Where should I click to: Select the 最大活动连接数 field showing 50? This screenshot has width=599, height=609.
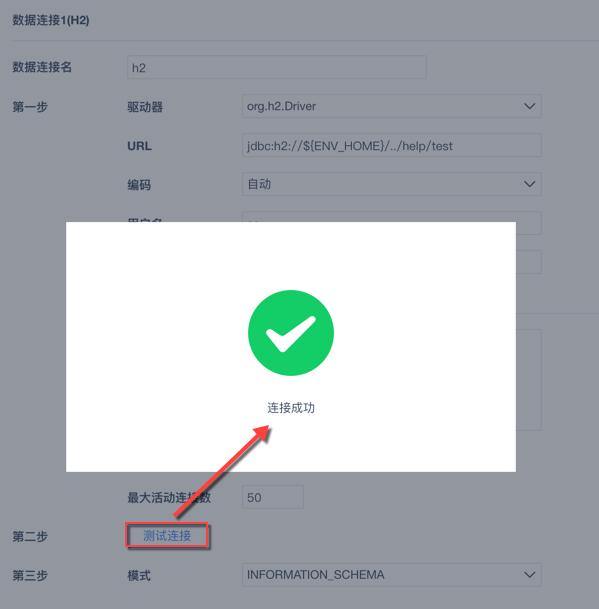273,497
